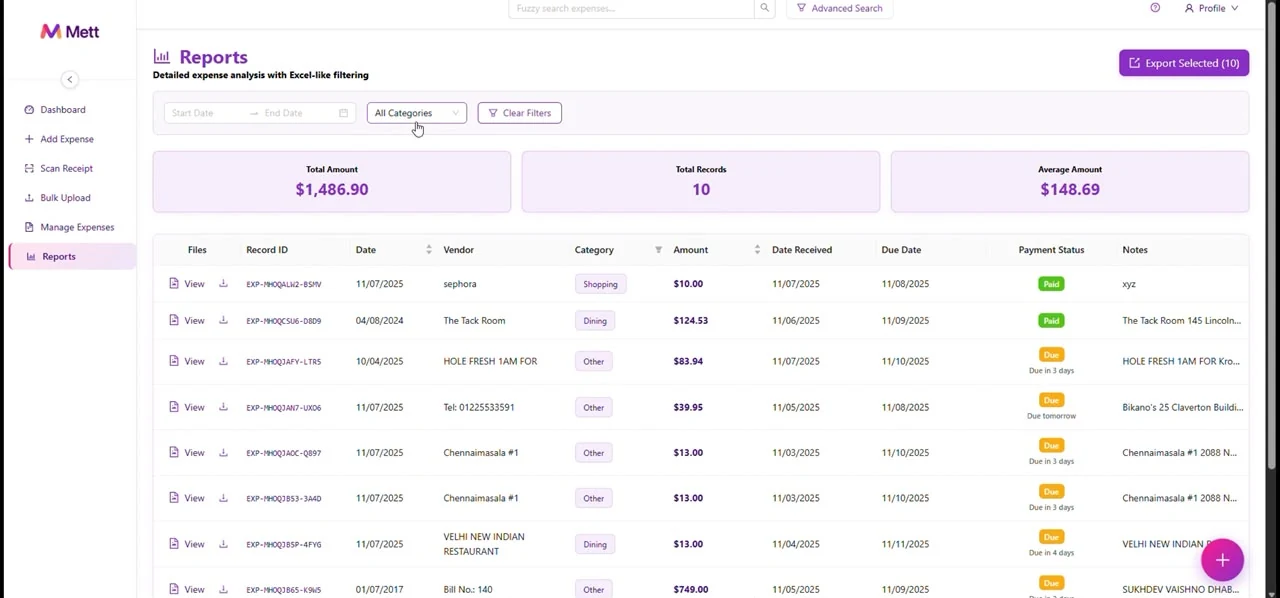Click the Shopping category tag
Image resolution: width=1280 pixels, height=598 pixels.
[600, 284]
